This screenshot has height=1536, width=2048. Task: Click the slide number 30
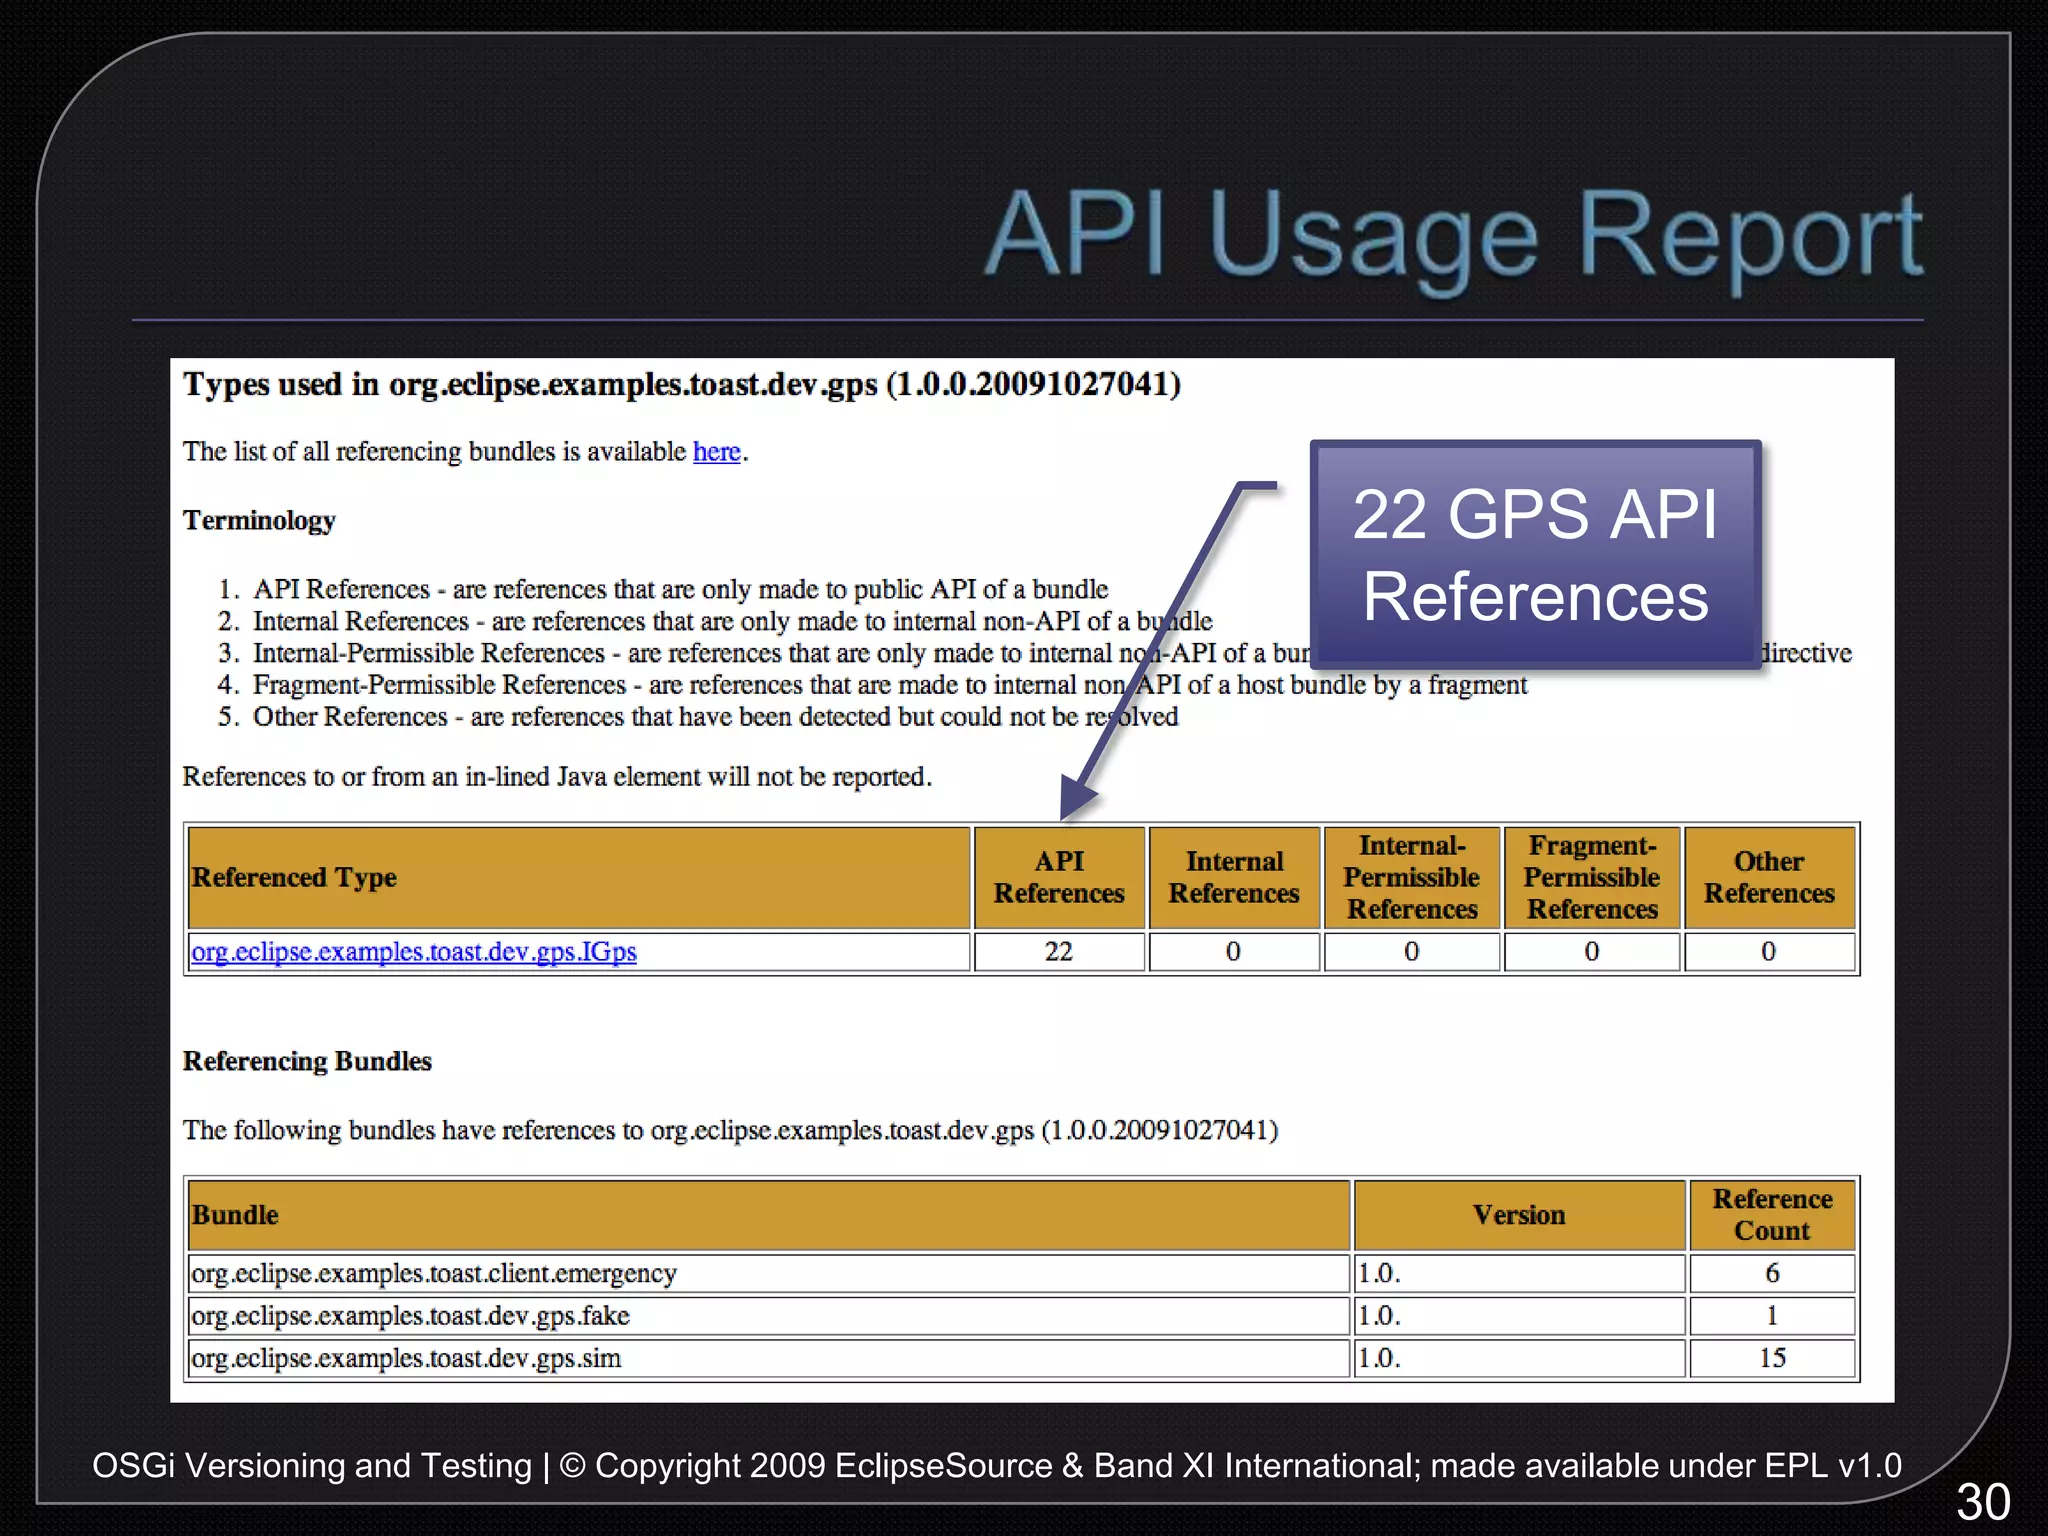[x=1983, y=1502]
